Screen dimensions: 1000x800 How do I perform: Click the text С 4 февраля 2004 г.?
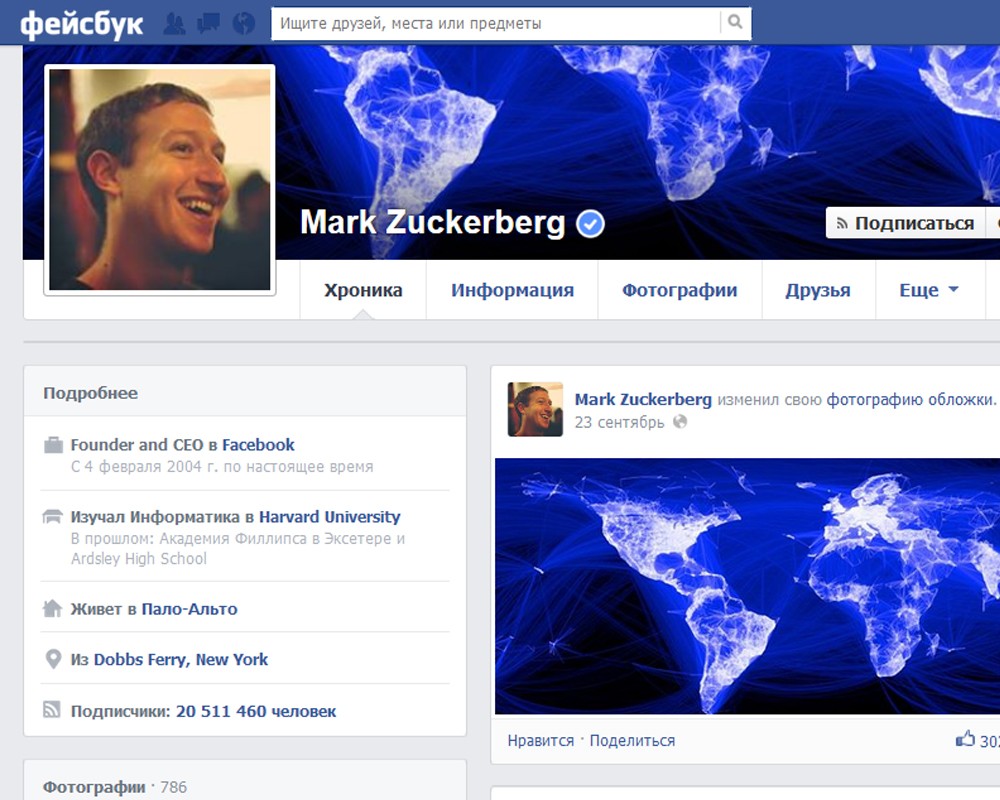coord(145,467)
